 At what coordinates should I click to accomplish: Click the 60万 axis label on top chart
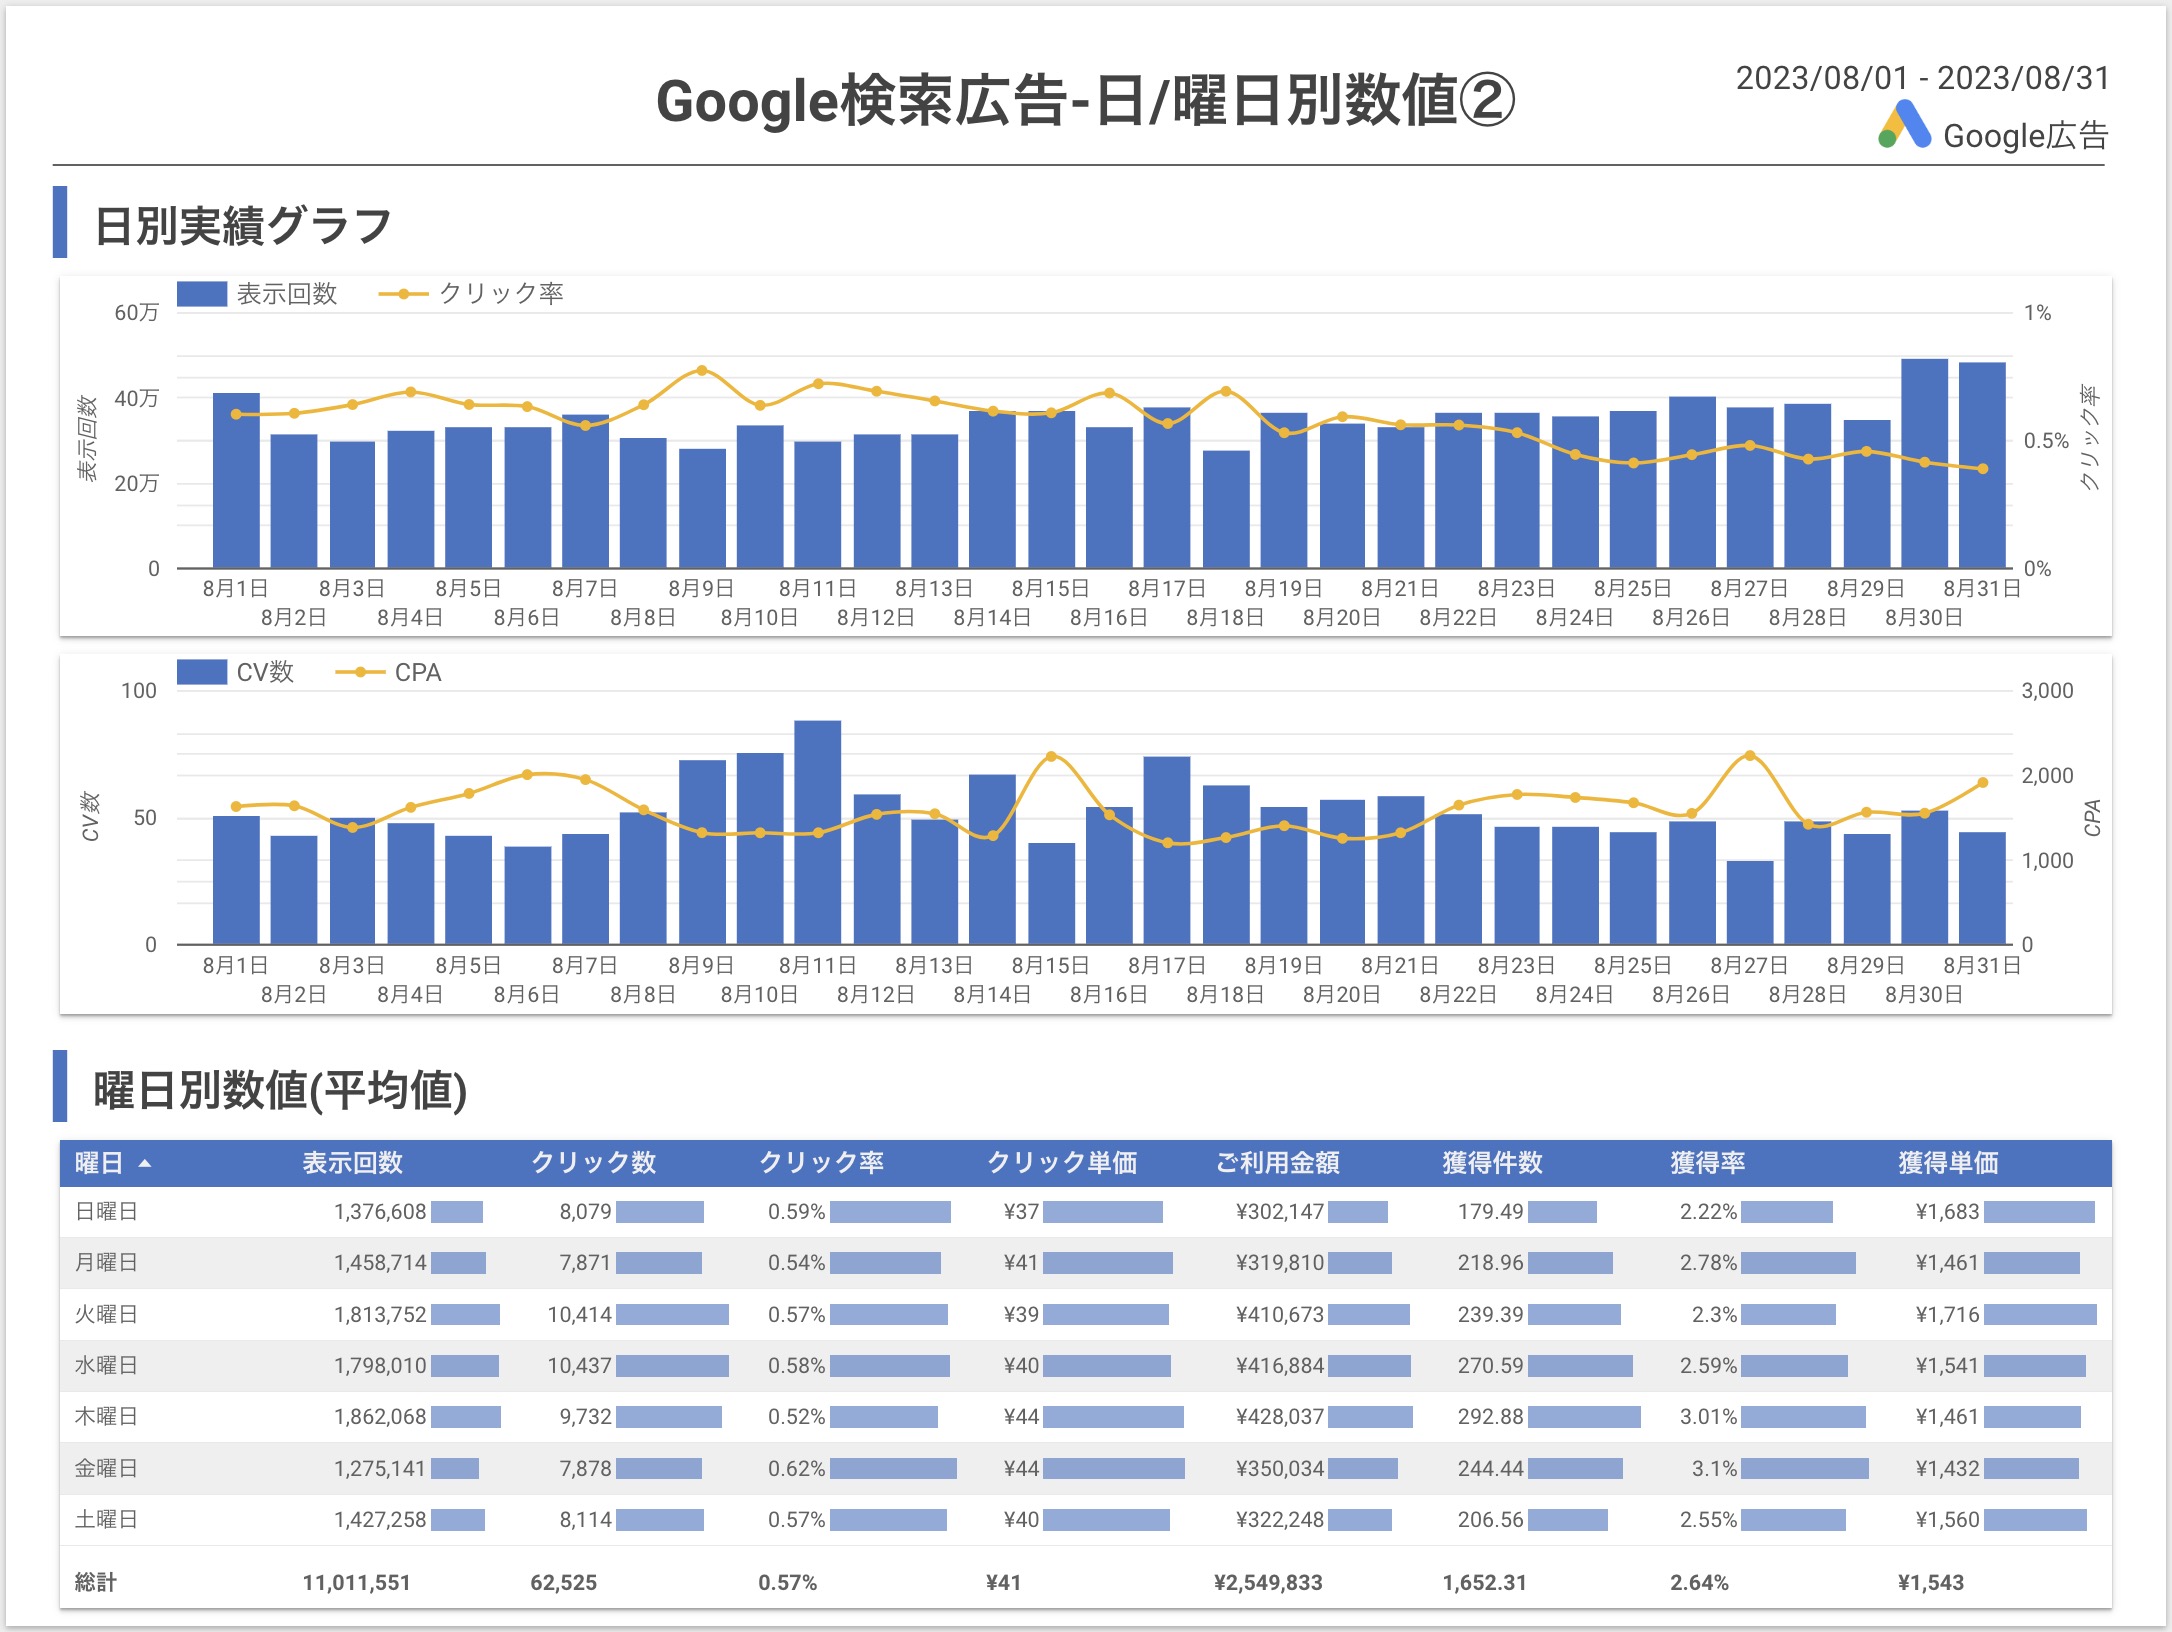(137, 313)
